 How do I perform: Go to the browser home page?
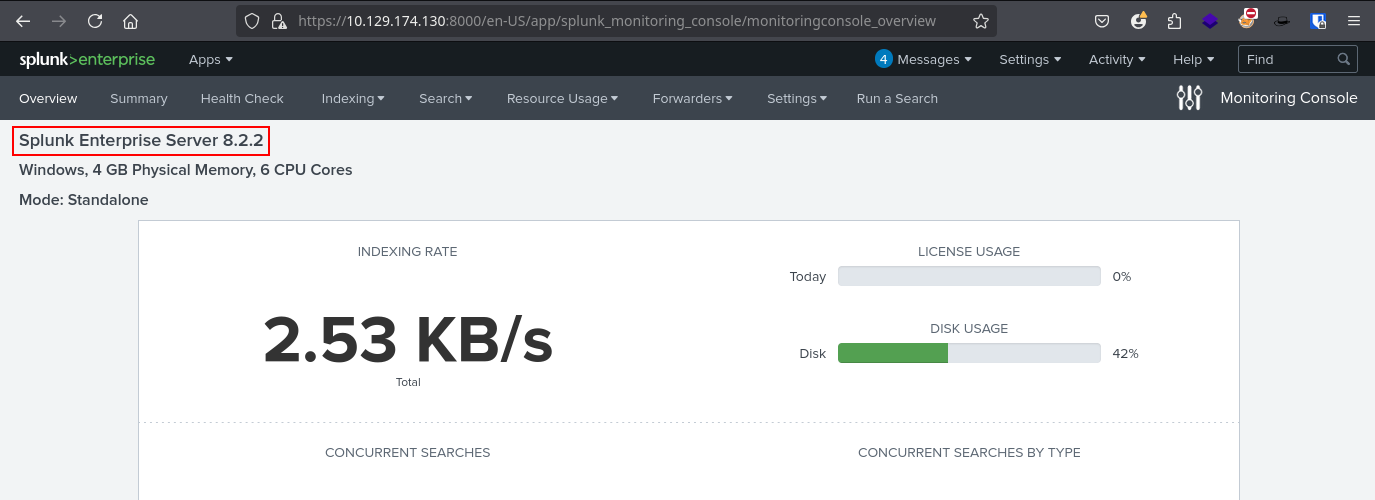[x=130, y=20]
